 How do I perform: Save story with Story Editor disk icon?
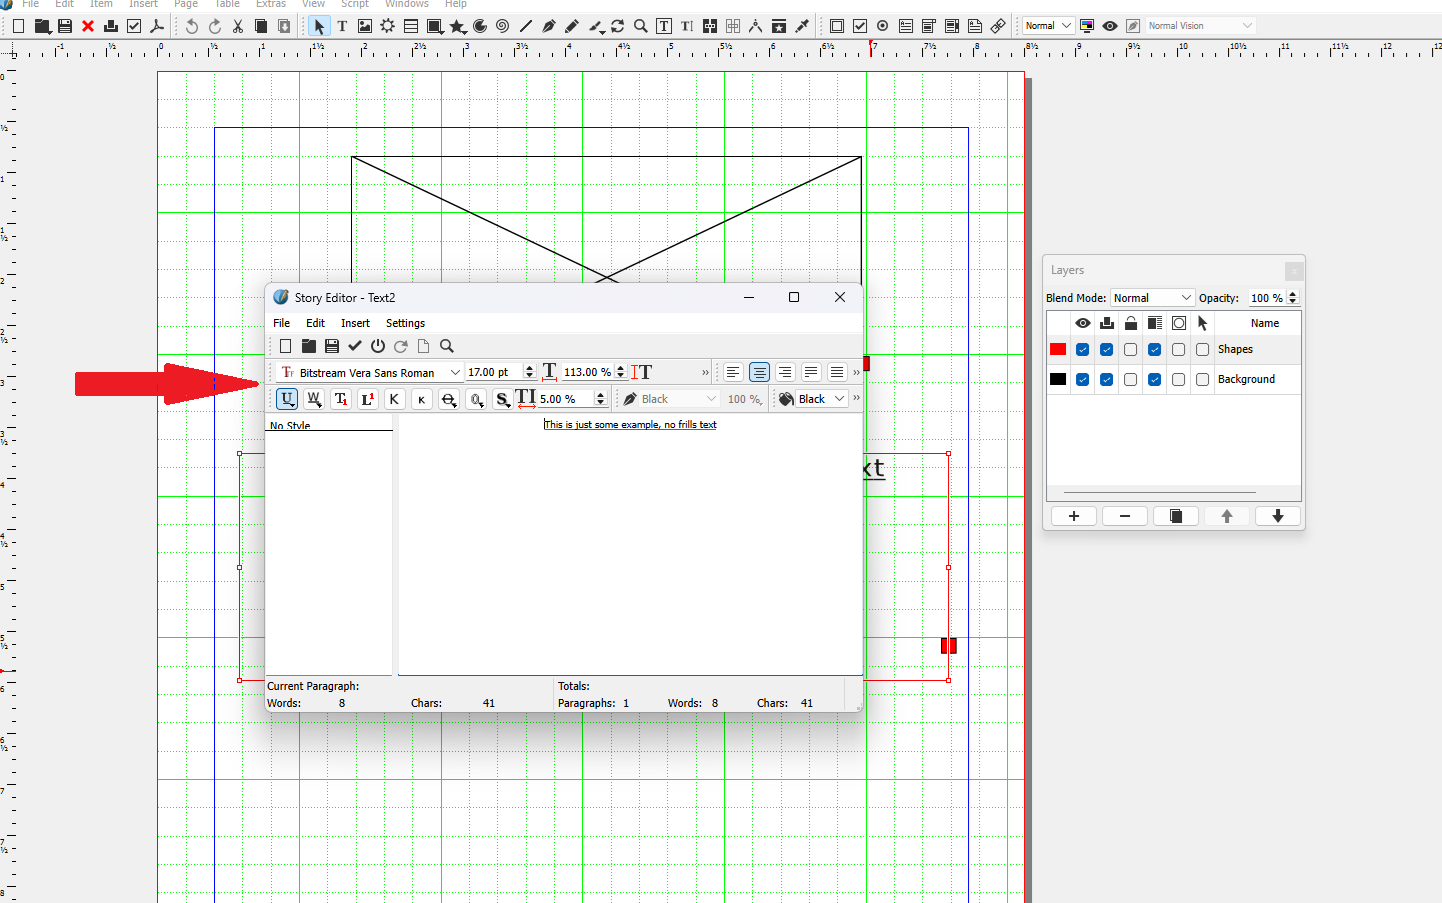point(332,346)
